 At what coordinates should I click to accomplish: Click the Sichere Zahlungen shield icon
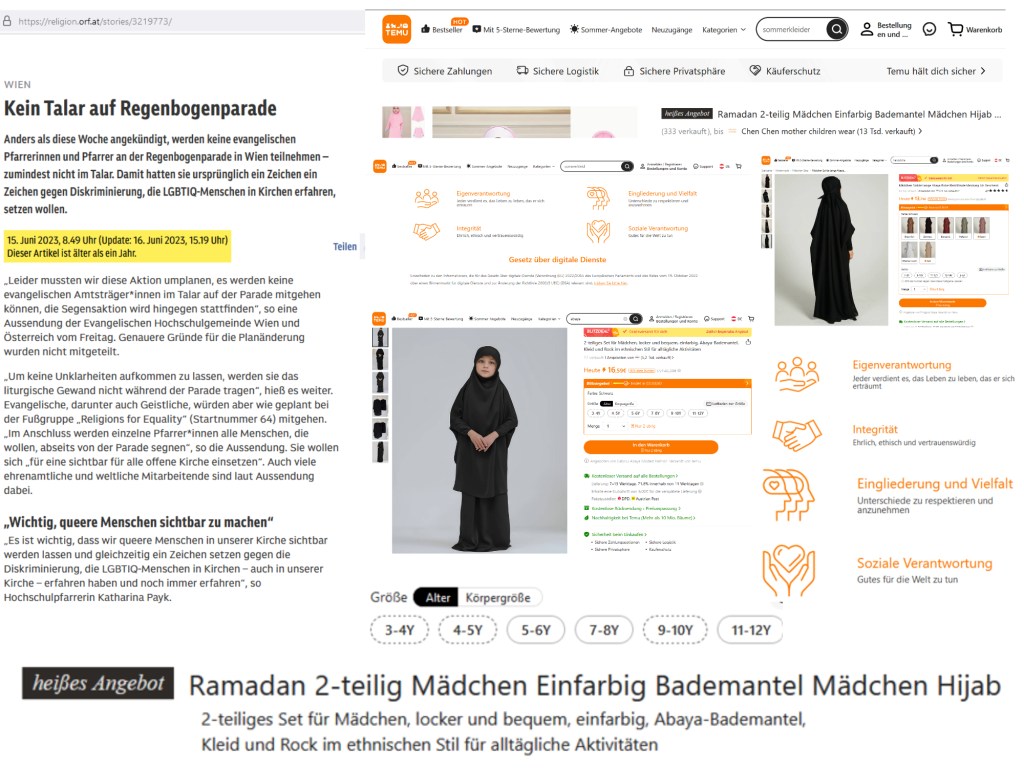click(403, 71)
